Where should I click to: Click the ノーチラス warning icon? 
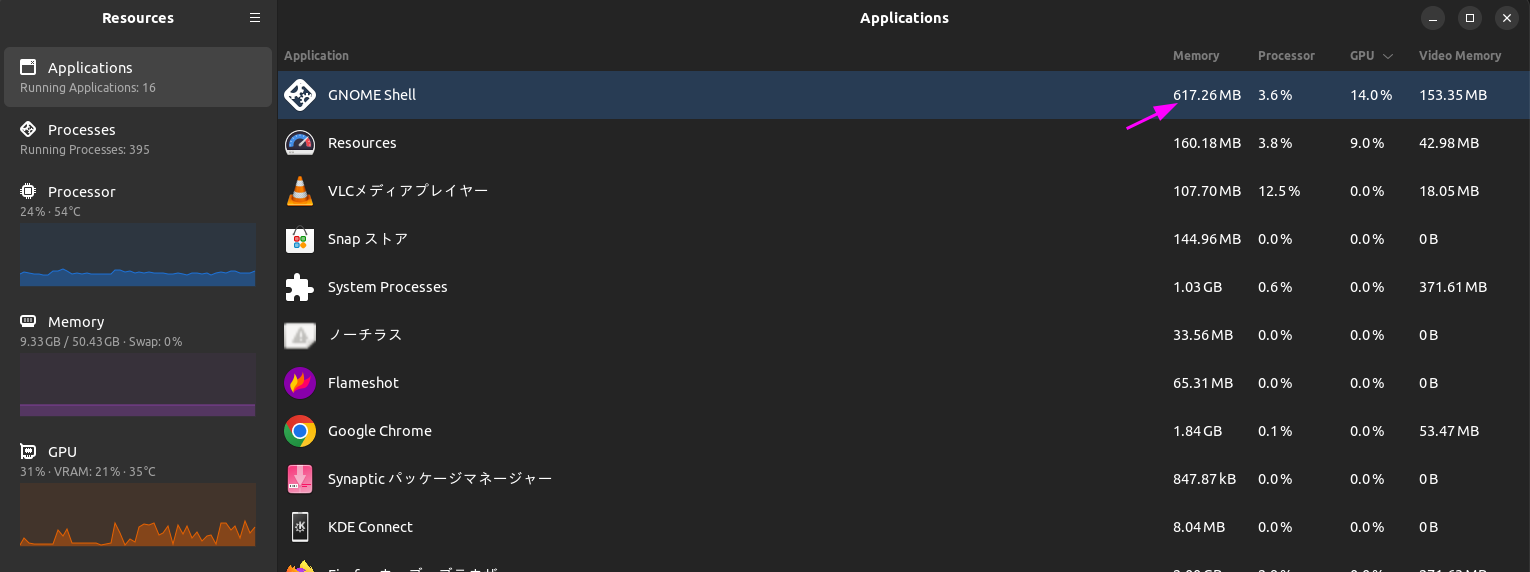click(x=300, y=335)
